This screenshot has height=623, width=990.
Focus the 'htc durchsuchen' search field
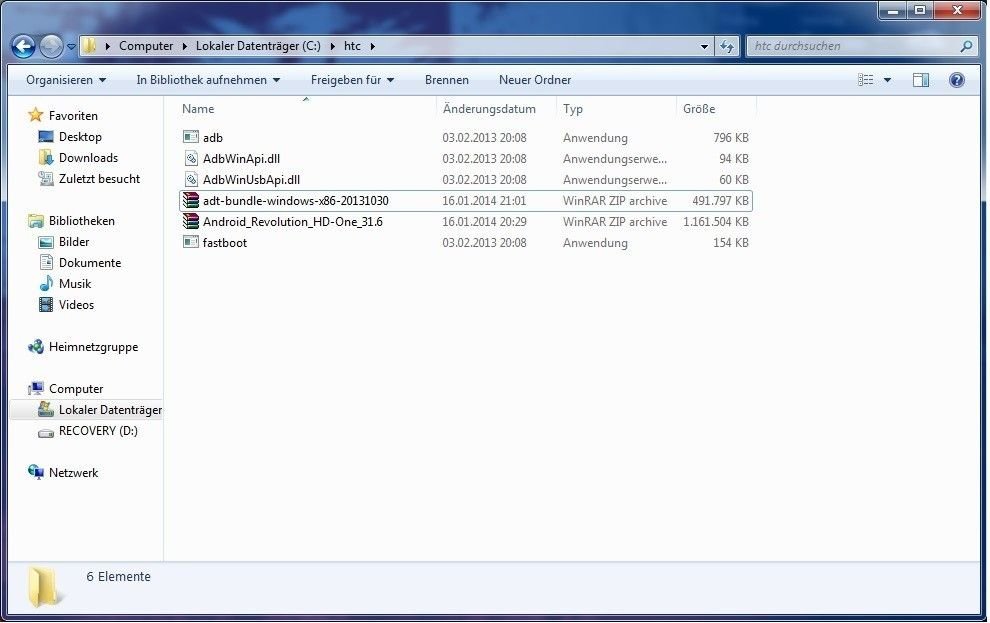tap(852, 46)
